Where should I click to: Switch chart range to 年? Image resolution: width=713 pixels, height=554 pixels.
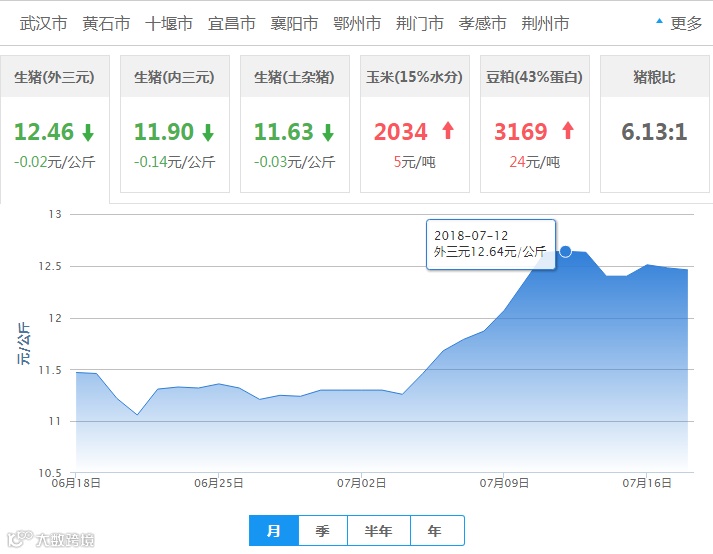(x=437, y=530)
